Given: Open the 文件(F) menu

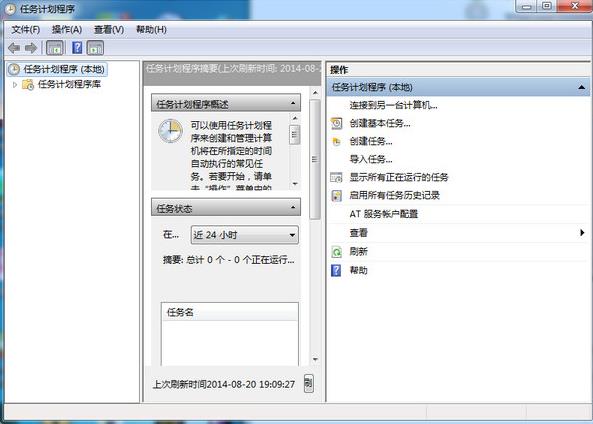Looking at the screenshot, I should pyautogui.click(x=26, y=30).
